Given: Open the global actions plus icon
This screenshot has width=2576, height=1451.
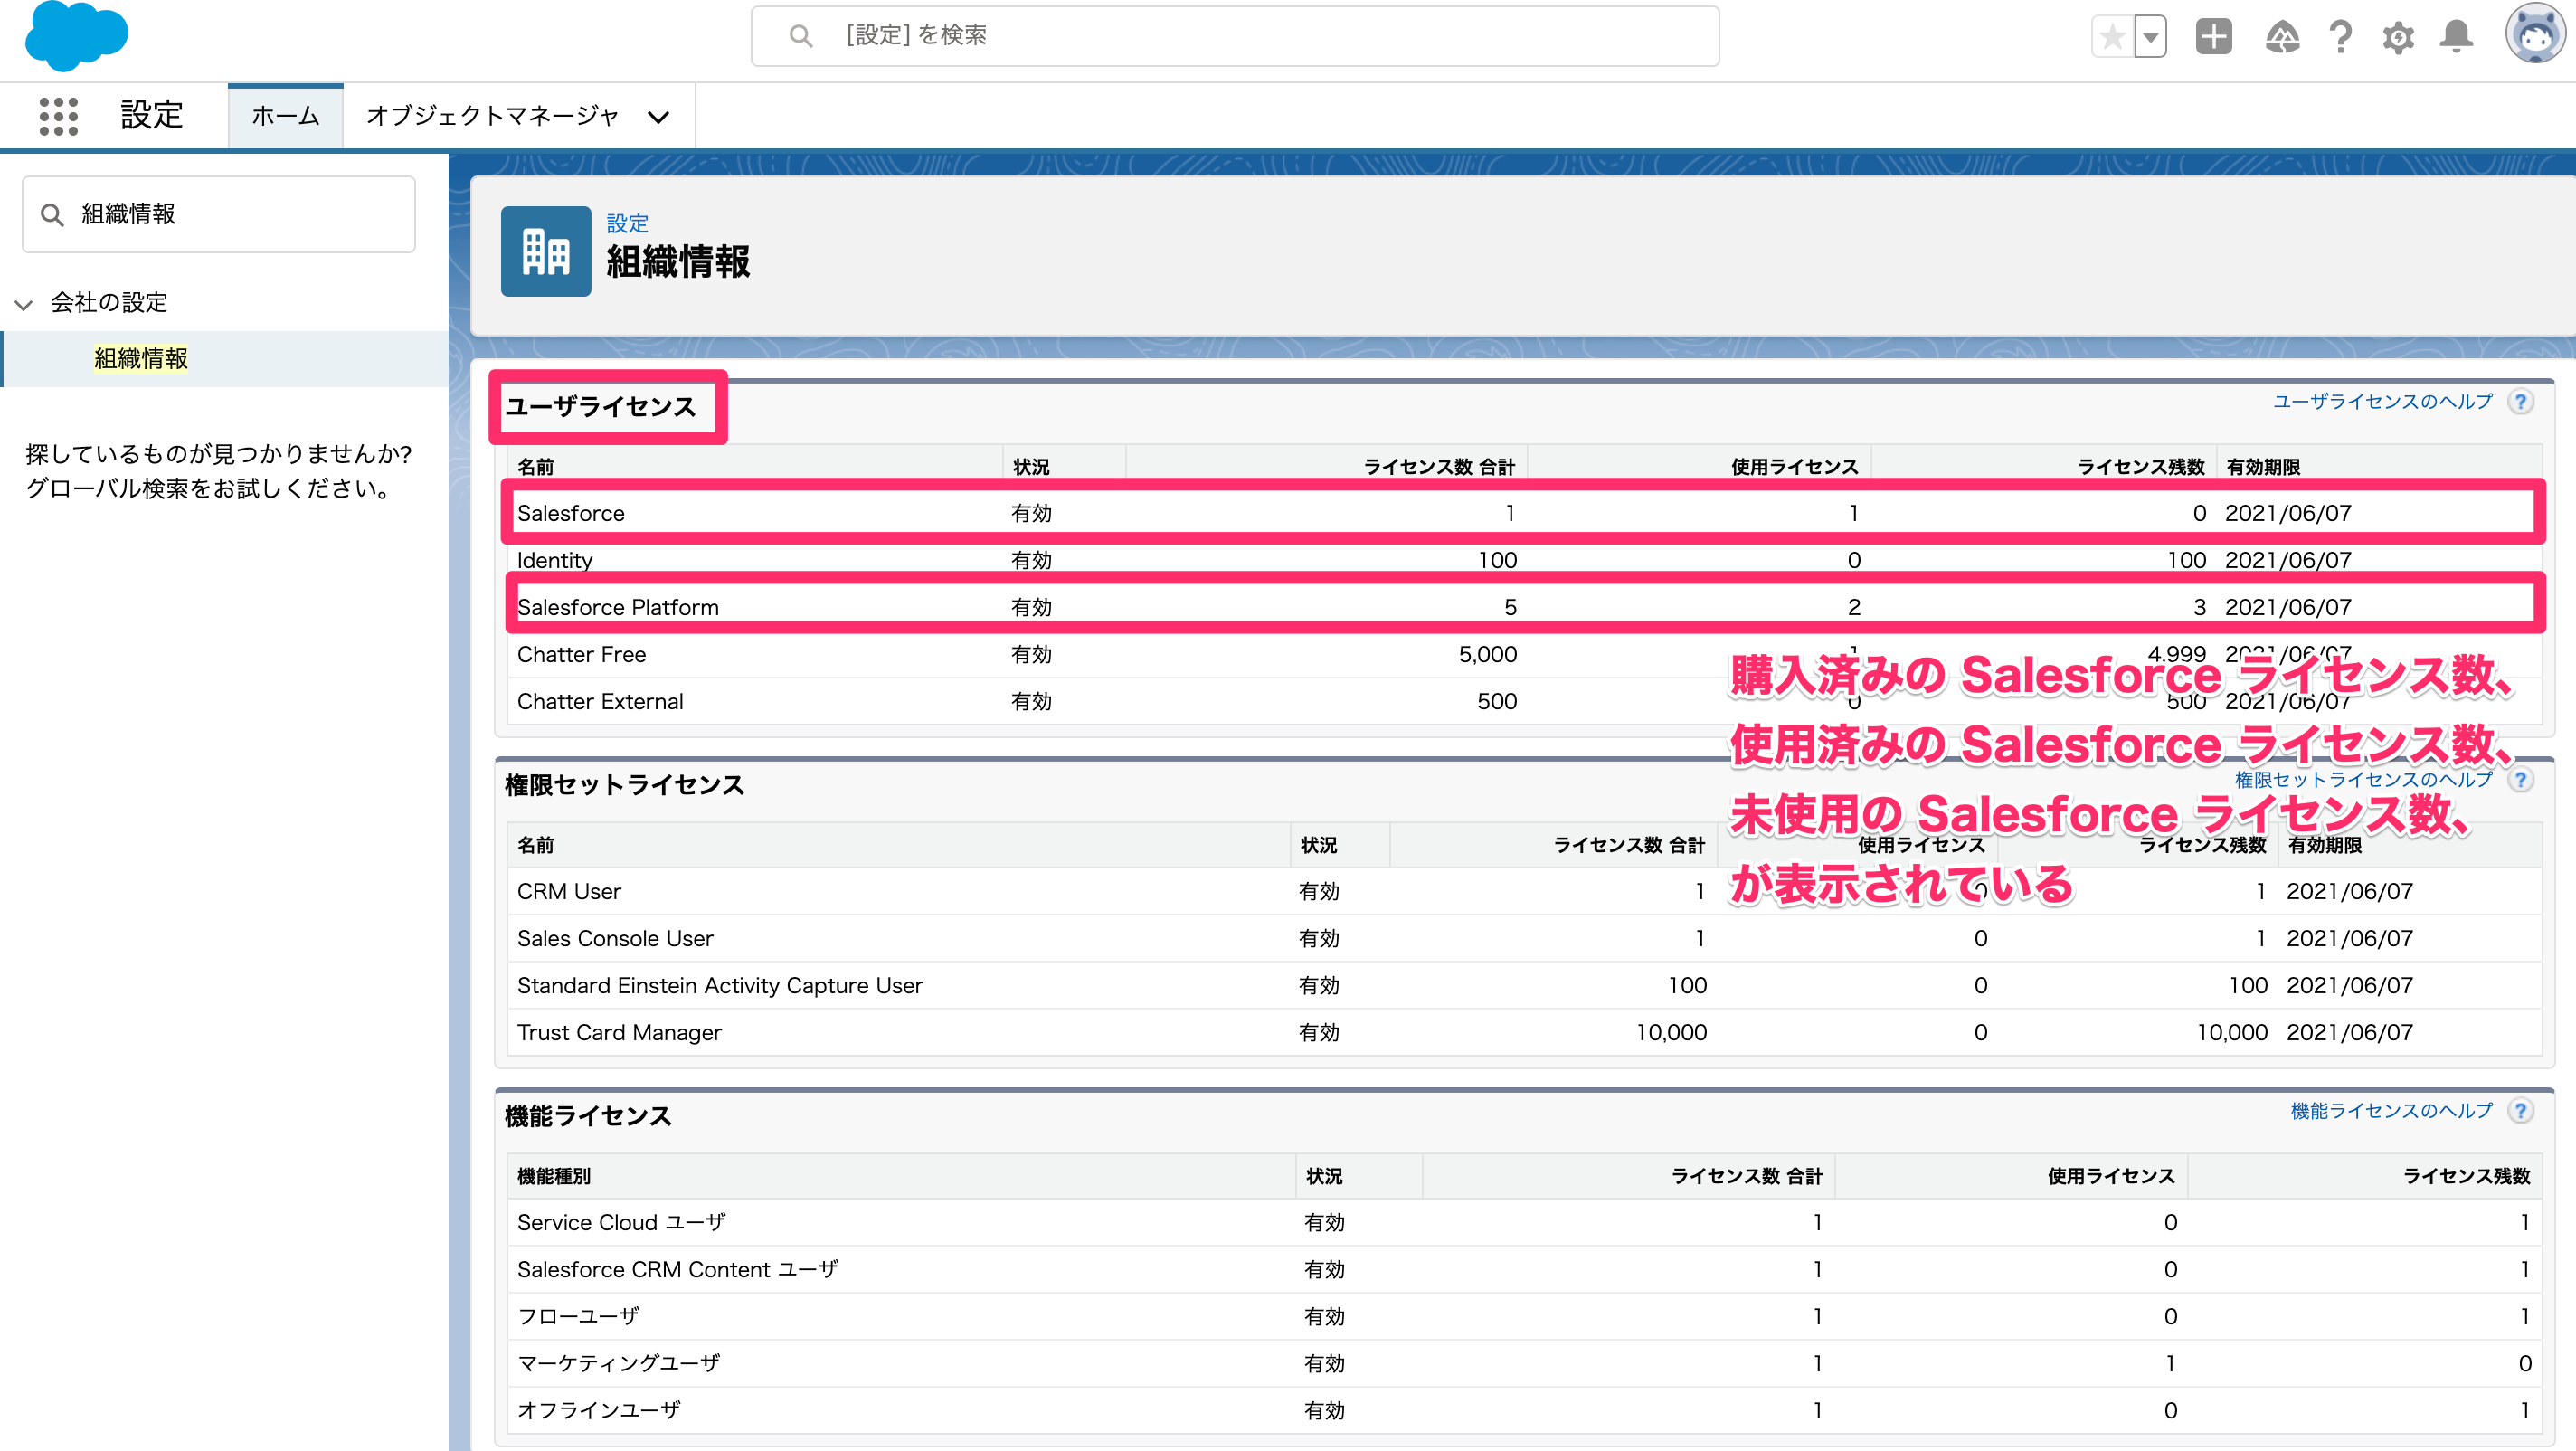Looking at the screenshot, I should pos(2214,37).
